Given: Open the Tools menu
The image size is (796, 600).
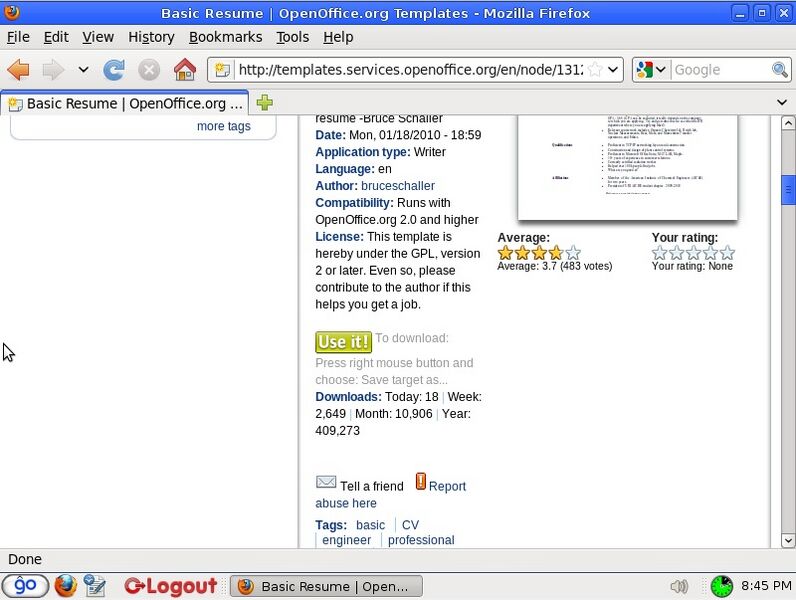Looking at the screenshot, I should (292, 37).
